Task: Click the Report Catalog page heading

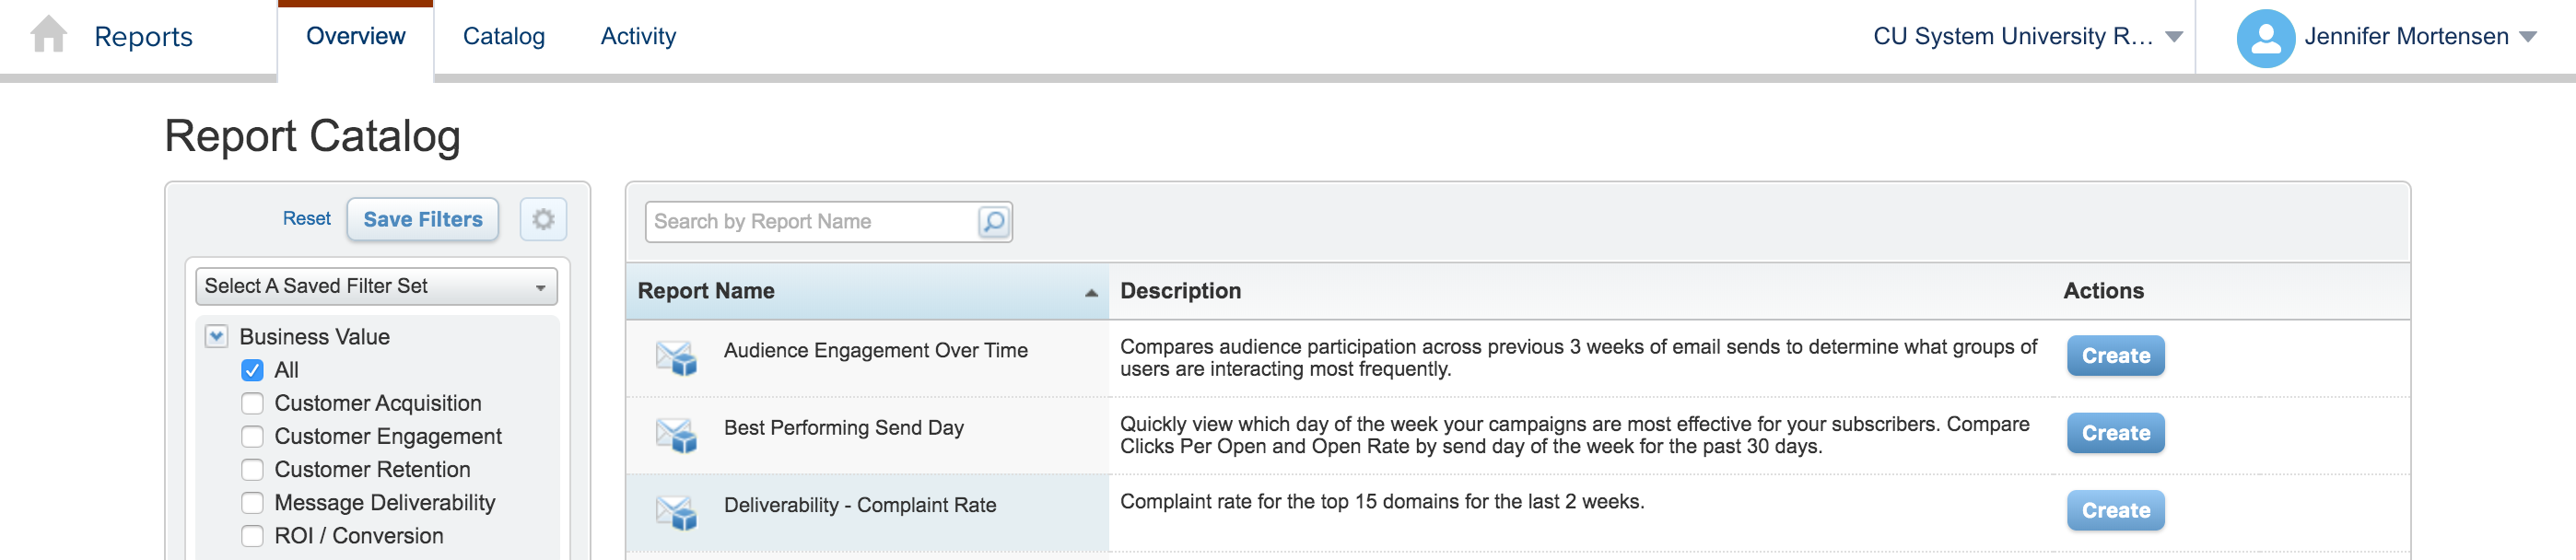Action: tap(312, 136)
